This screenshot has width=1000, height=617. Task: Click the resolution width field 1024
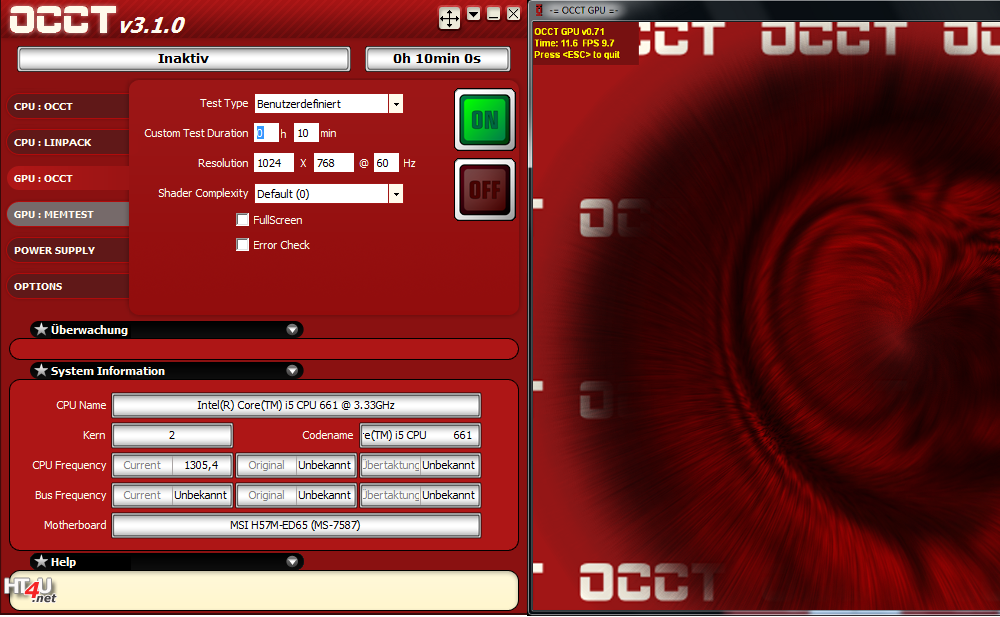(274, 163)
